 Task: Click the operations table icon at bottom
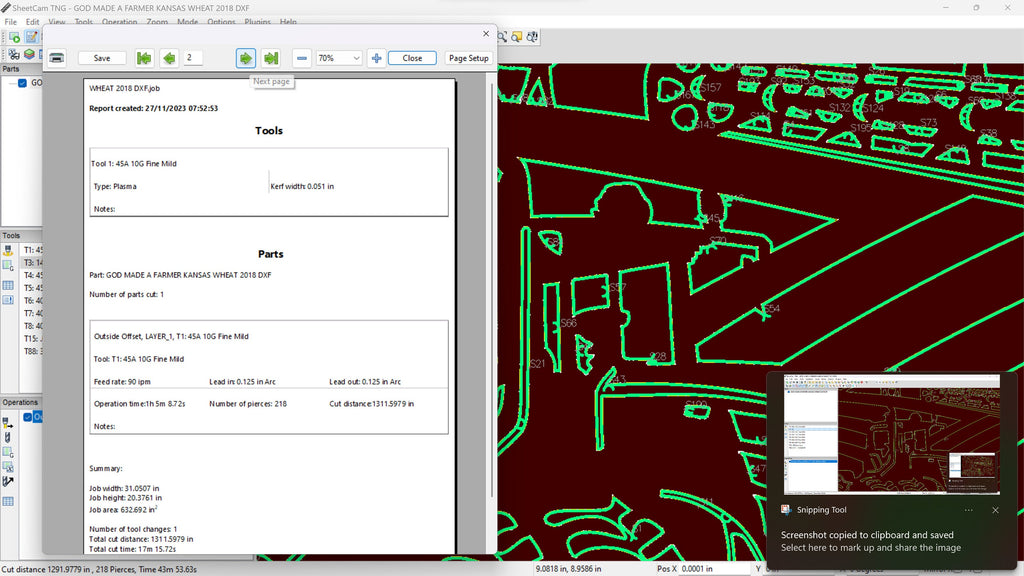pyautogui.click(x=8, y=502)
